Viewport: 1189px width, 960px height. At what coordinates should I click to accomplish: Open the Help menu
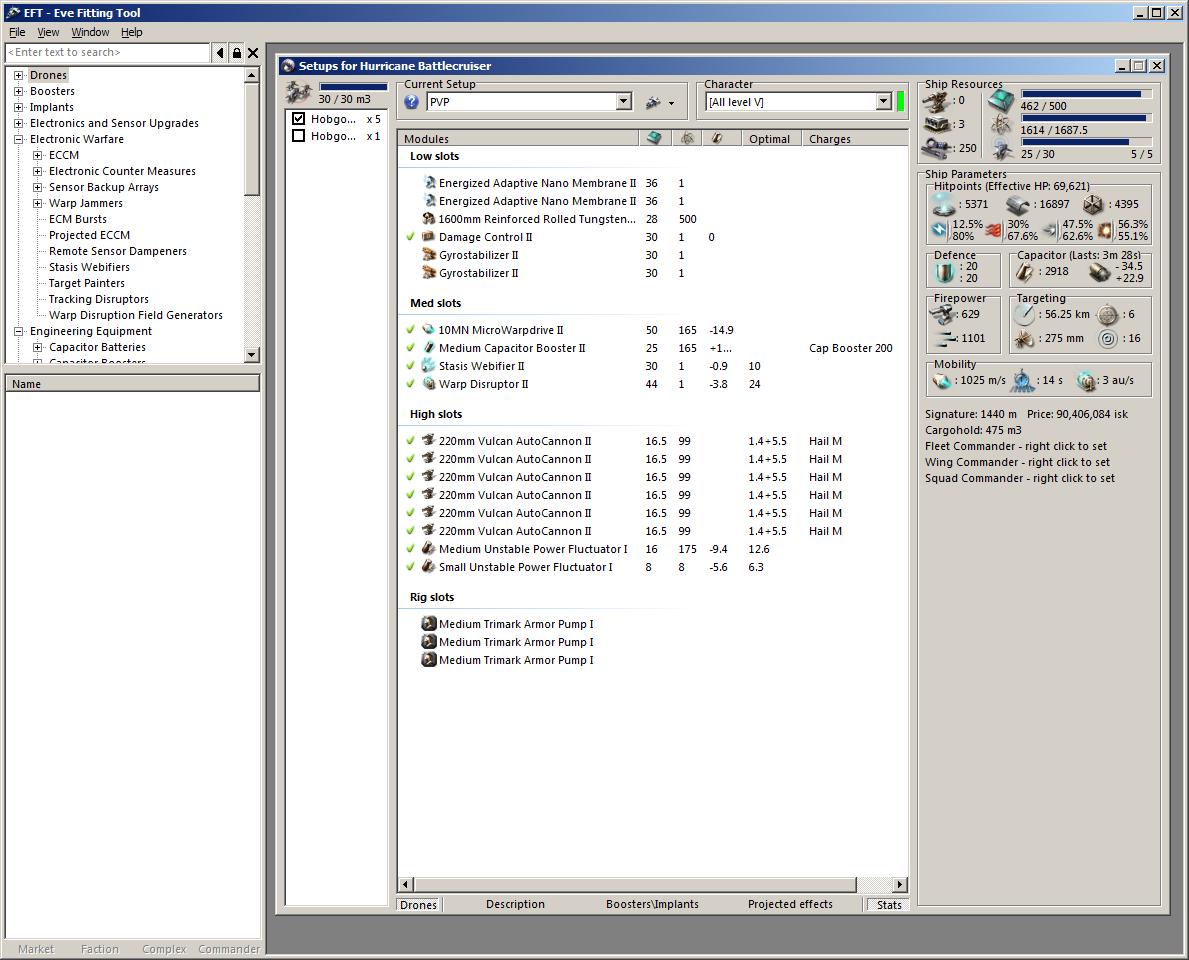point(132,32)
